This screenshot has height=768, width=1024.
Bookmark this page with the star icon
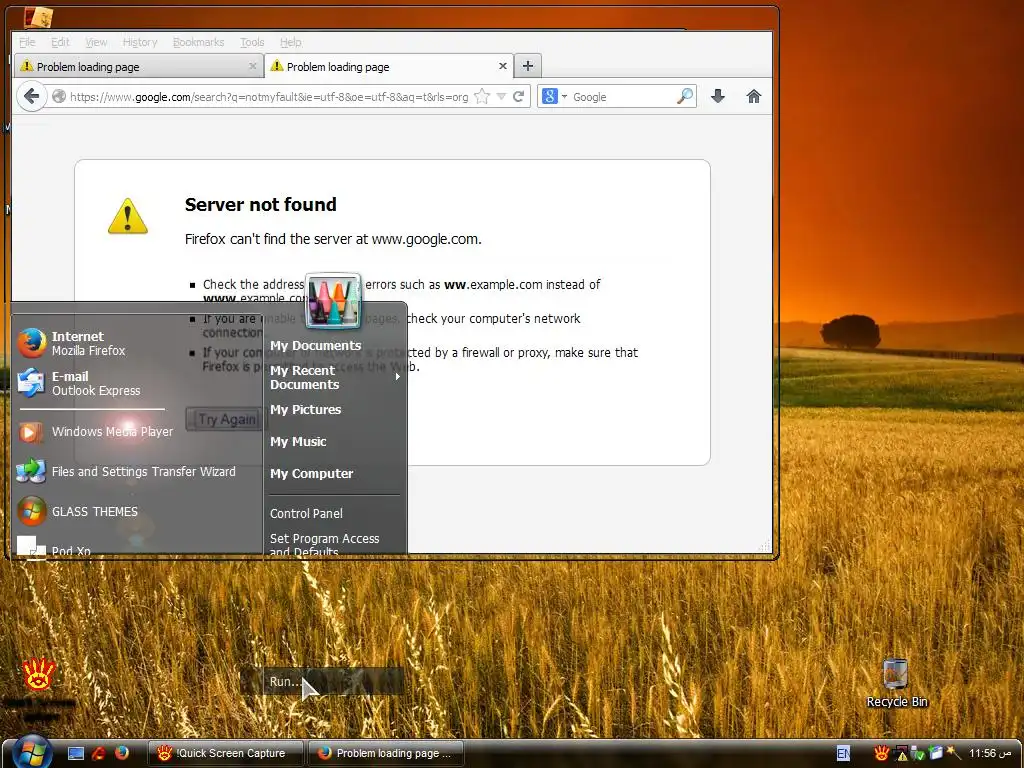(482, 97)
